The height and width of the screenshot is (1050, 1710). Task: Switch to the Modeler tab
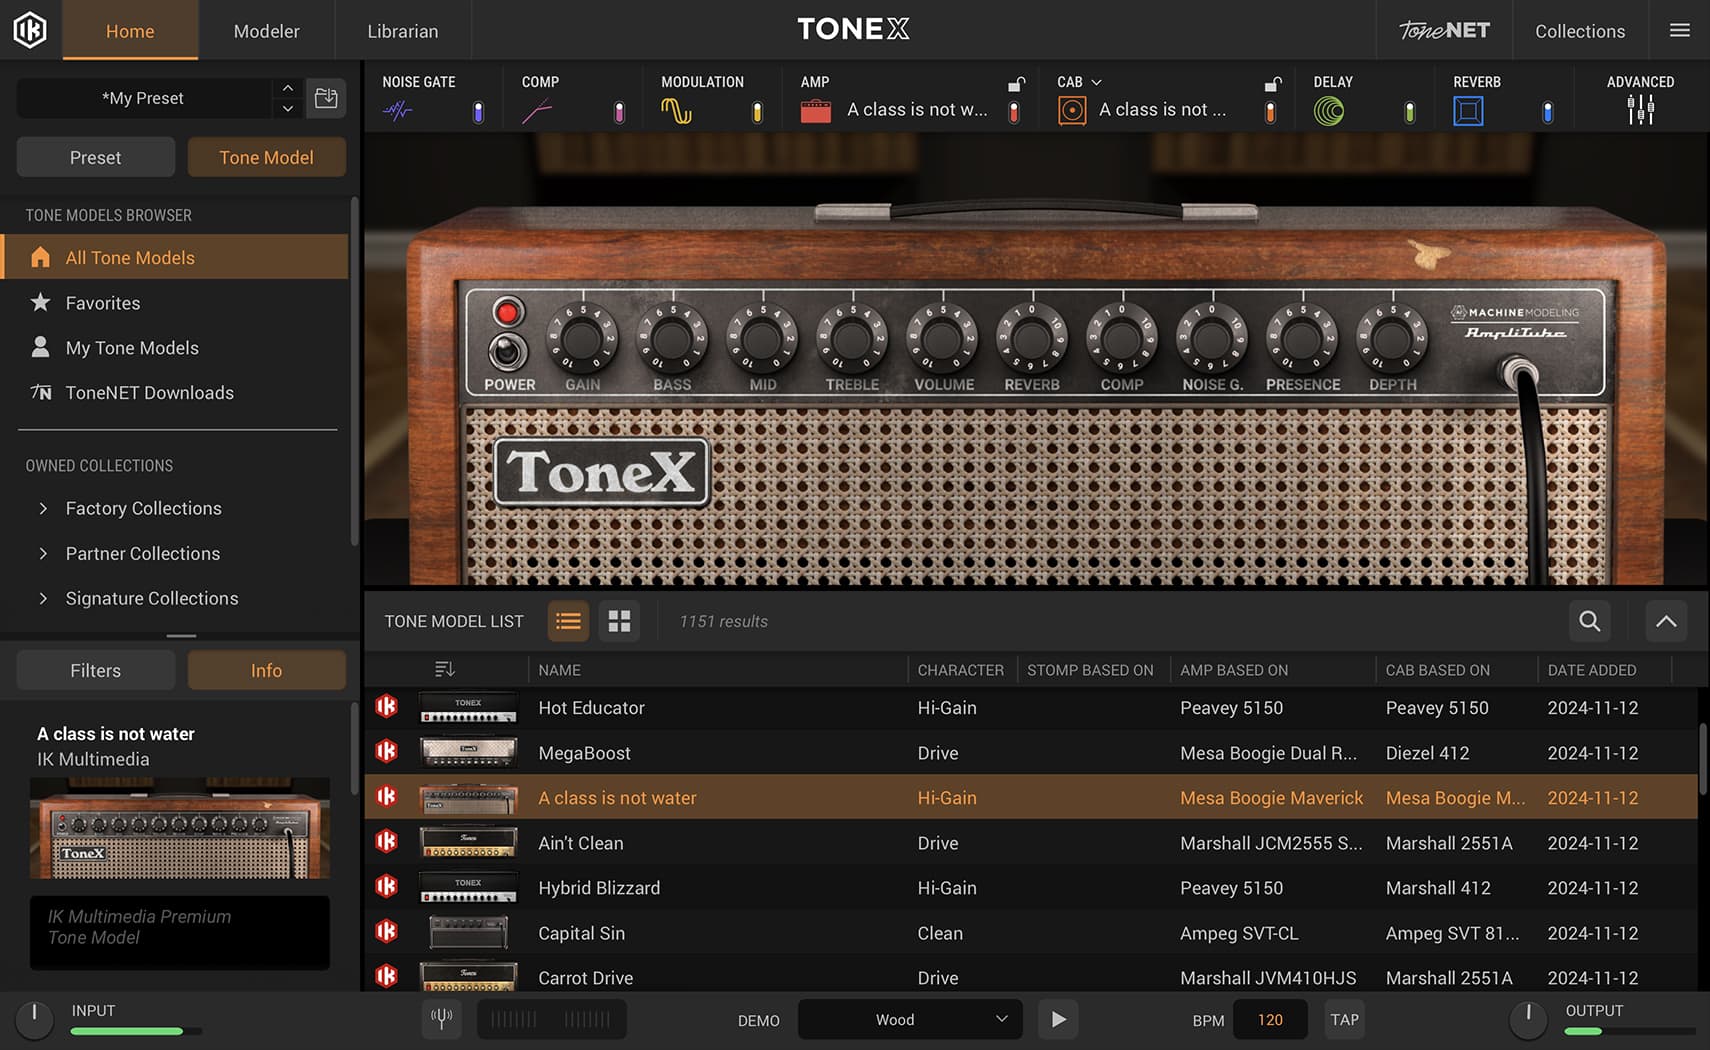[266, 30]
